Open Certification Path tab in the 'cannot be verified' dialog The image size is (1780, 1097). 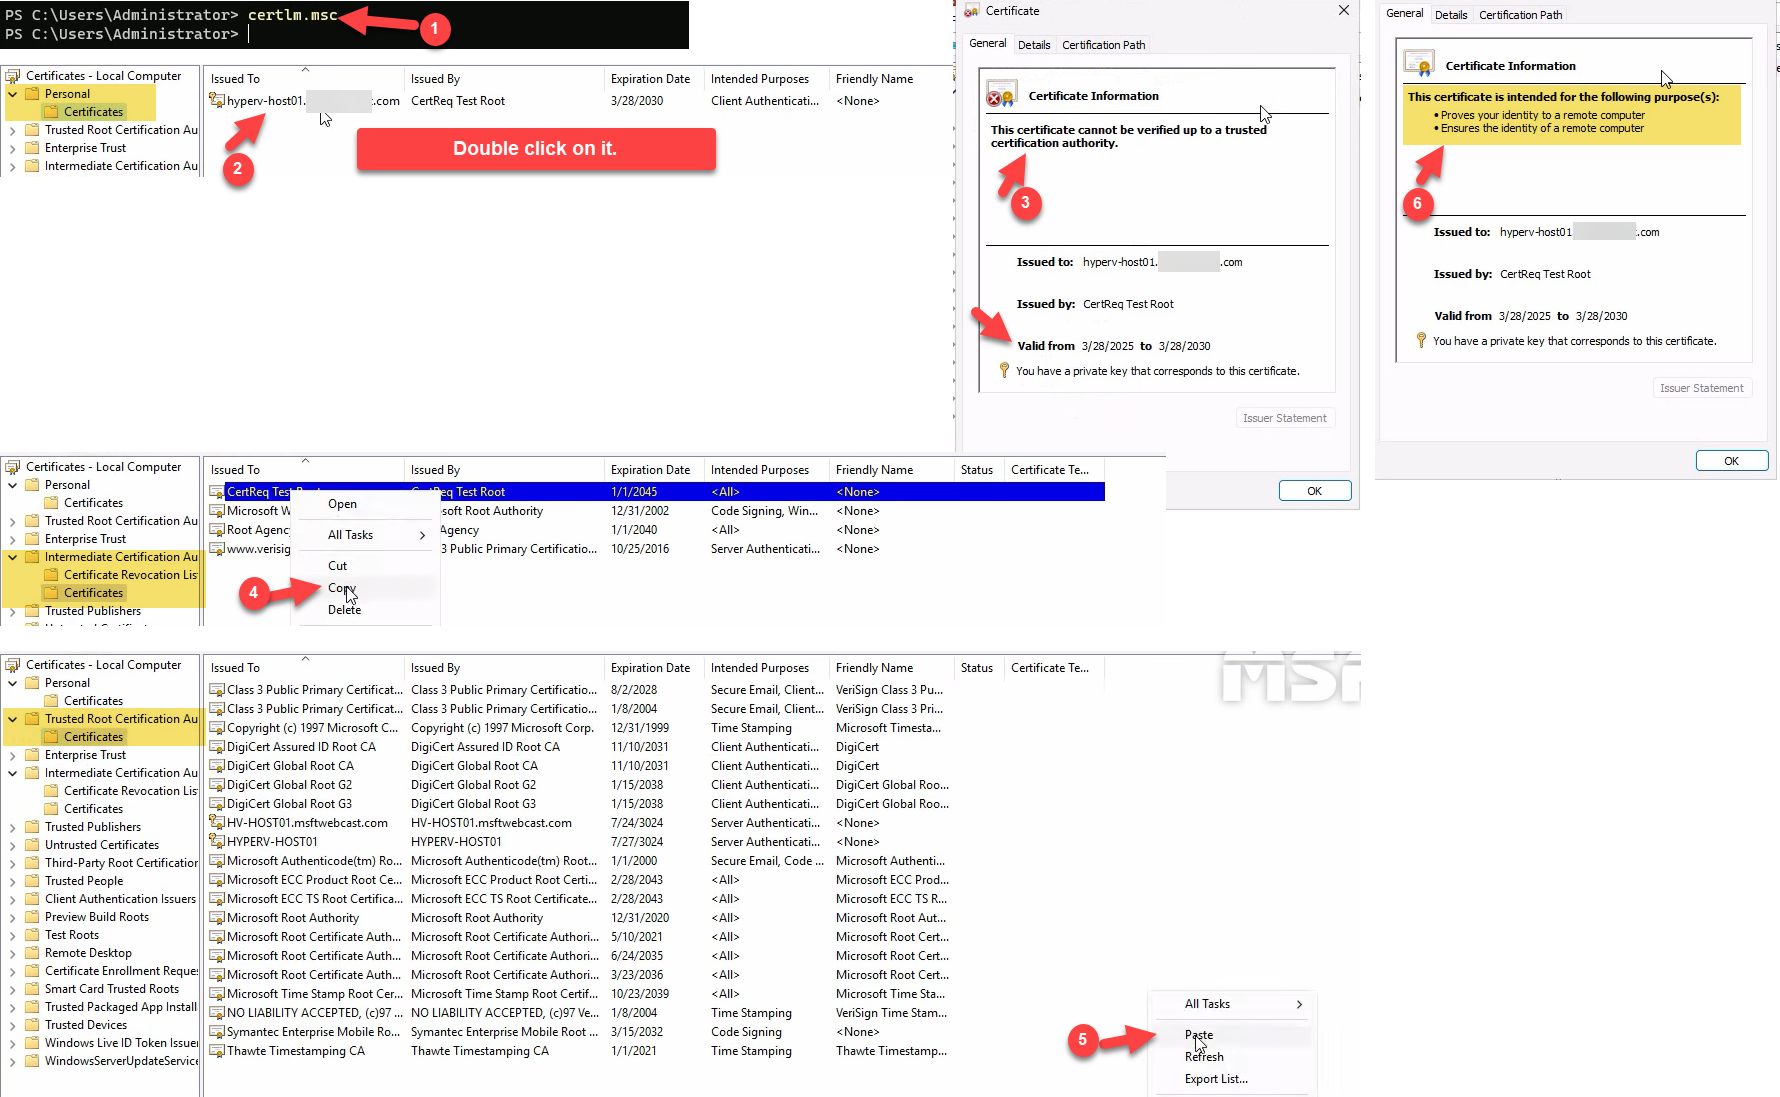(1103, 45)
